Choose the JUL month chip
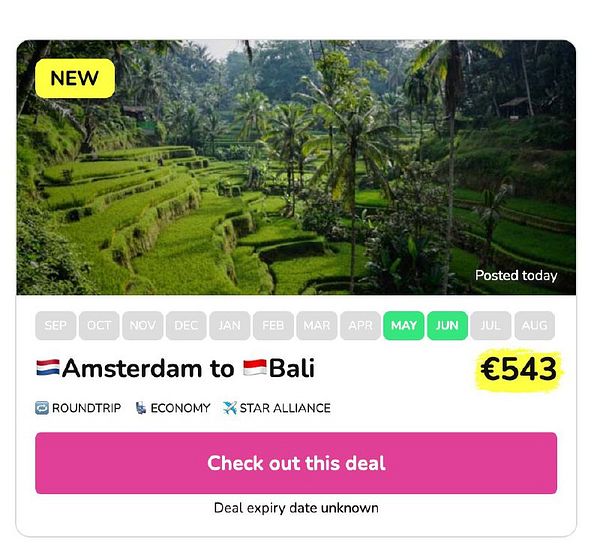Image resolution: width=600 pixels, height=560 pixels. coord(491,326)
